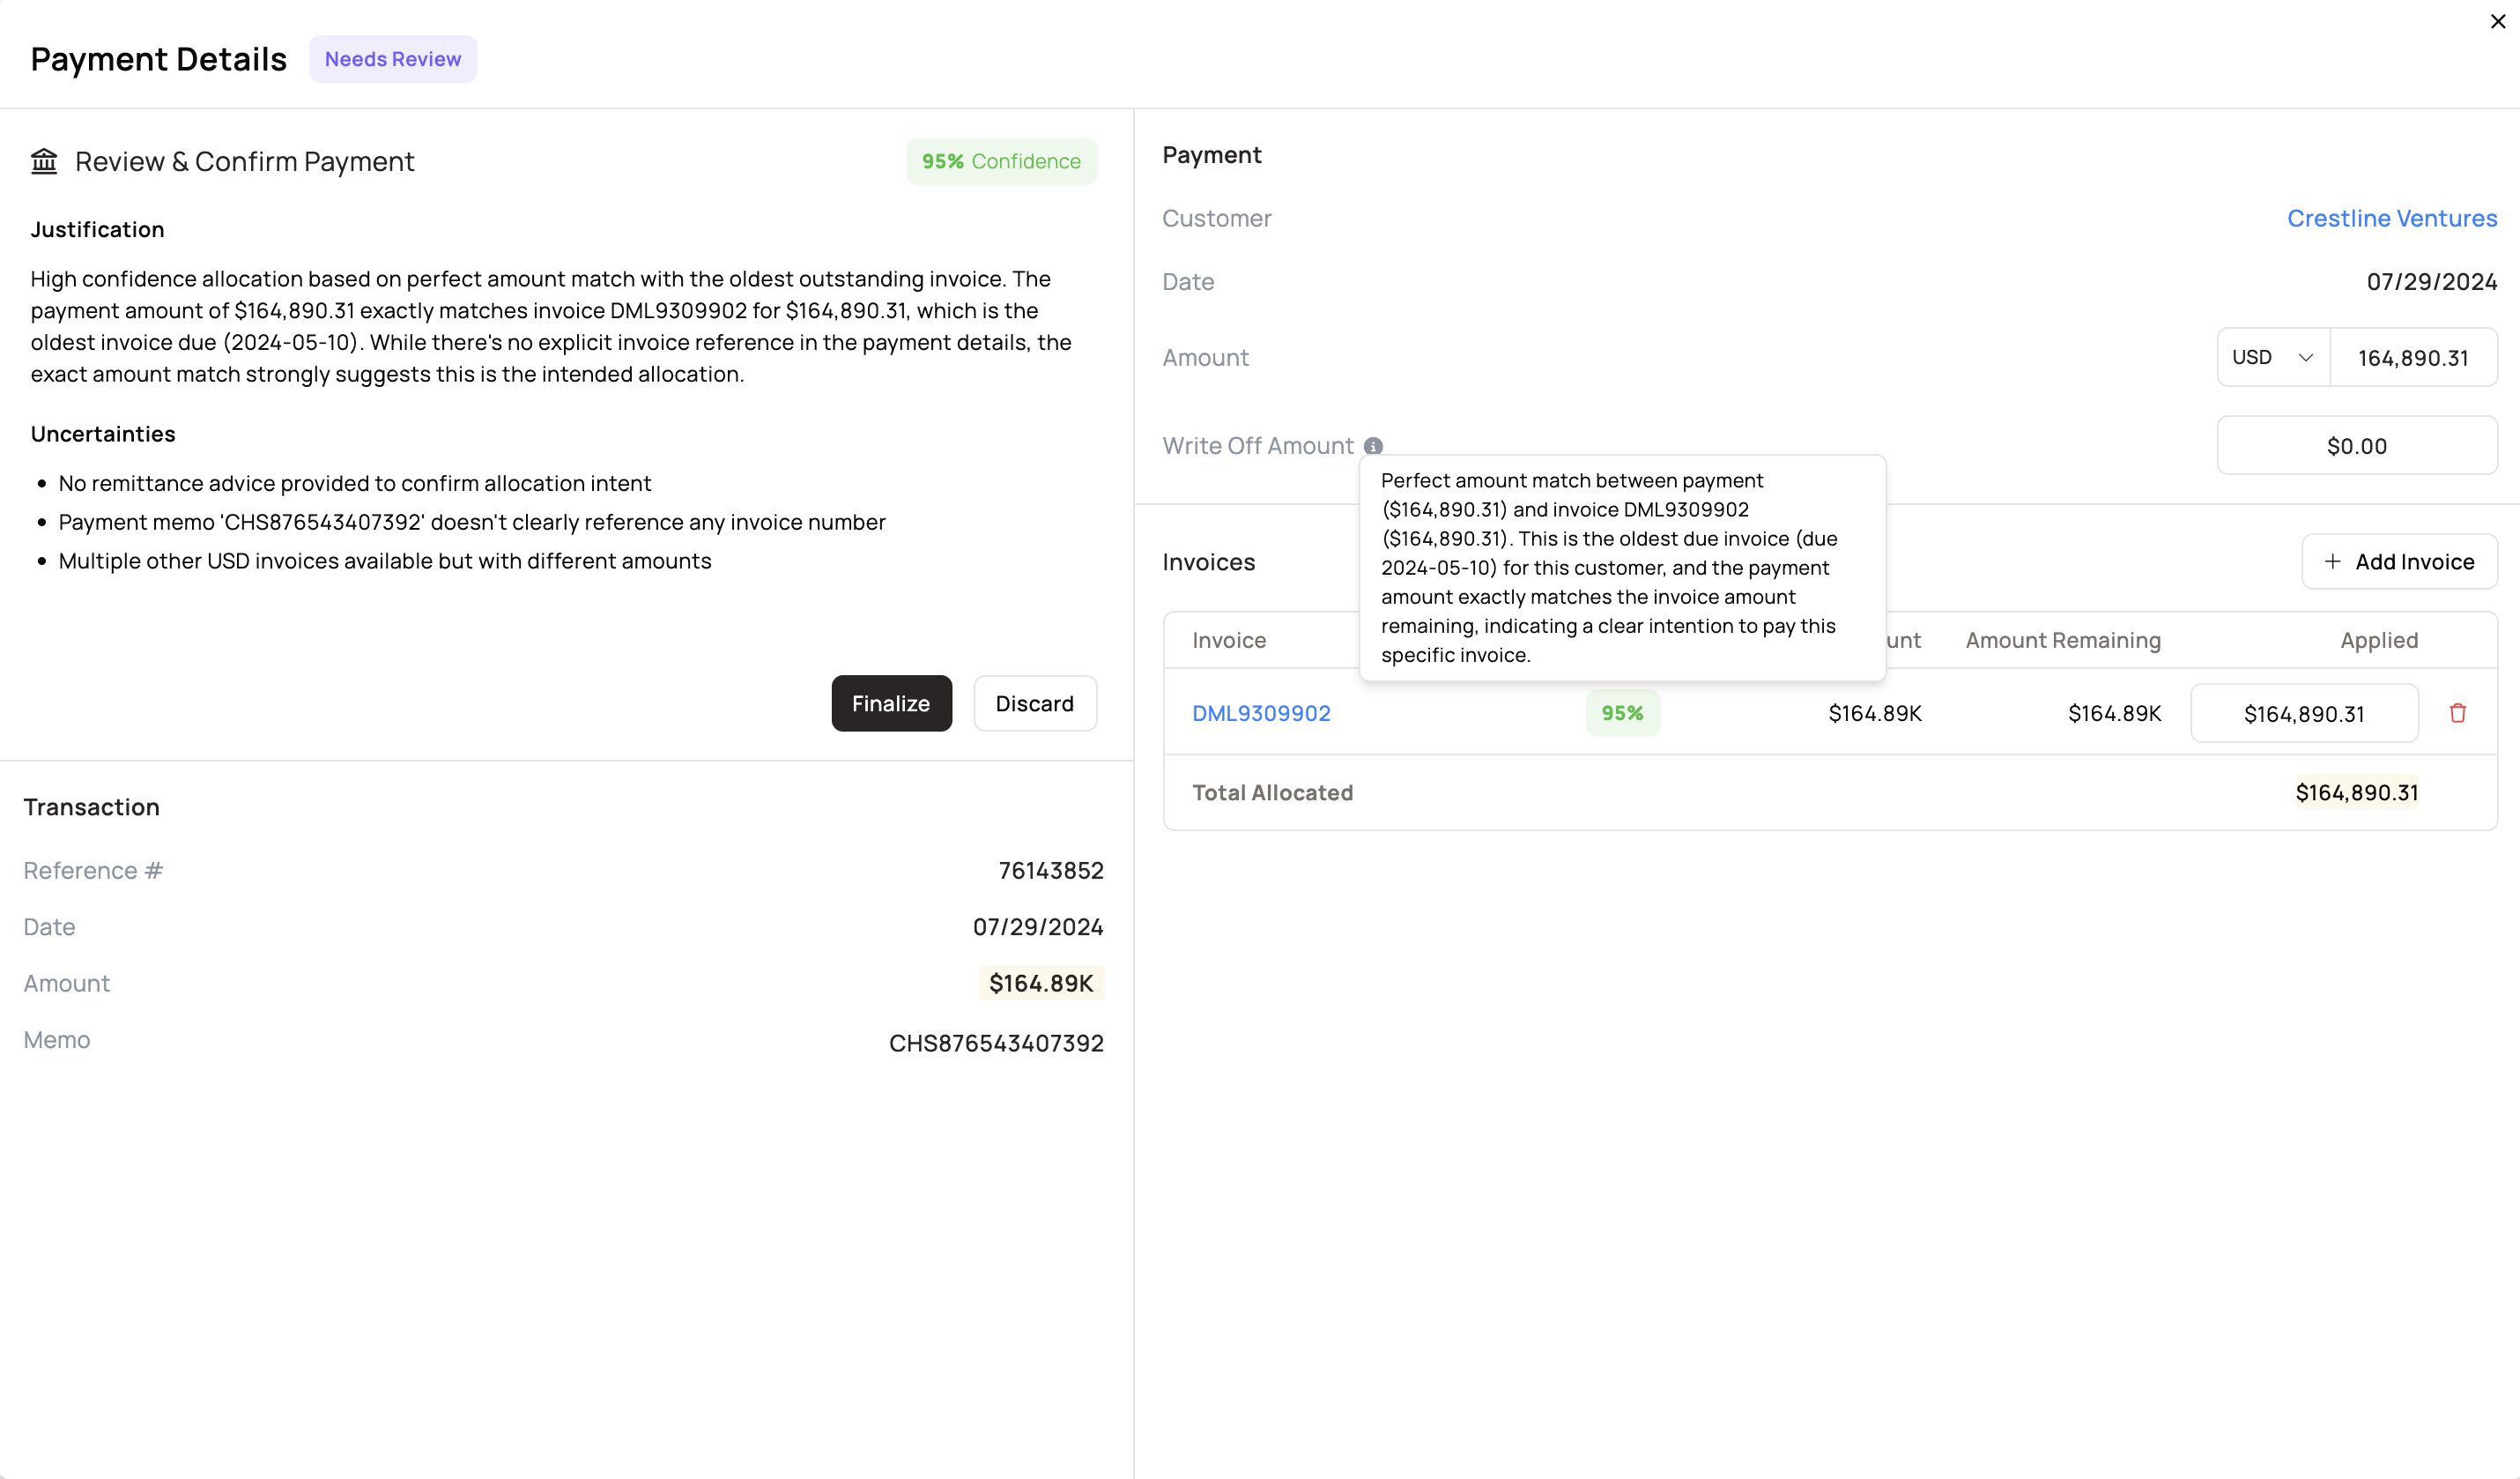This screenshot has width=2520, height=1479.
Task: Open the USD currency dropdown
Action: tap(2272, 357)
